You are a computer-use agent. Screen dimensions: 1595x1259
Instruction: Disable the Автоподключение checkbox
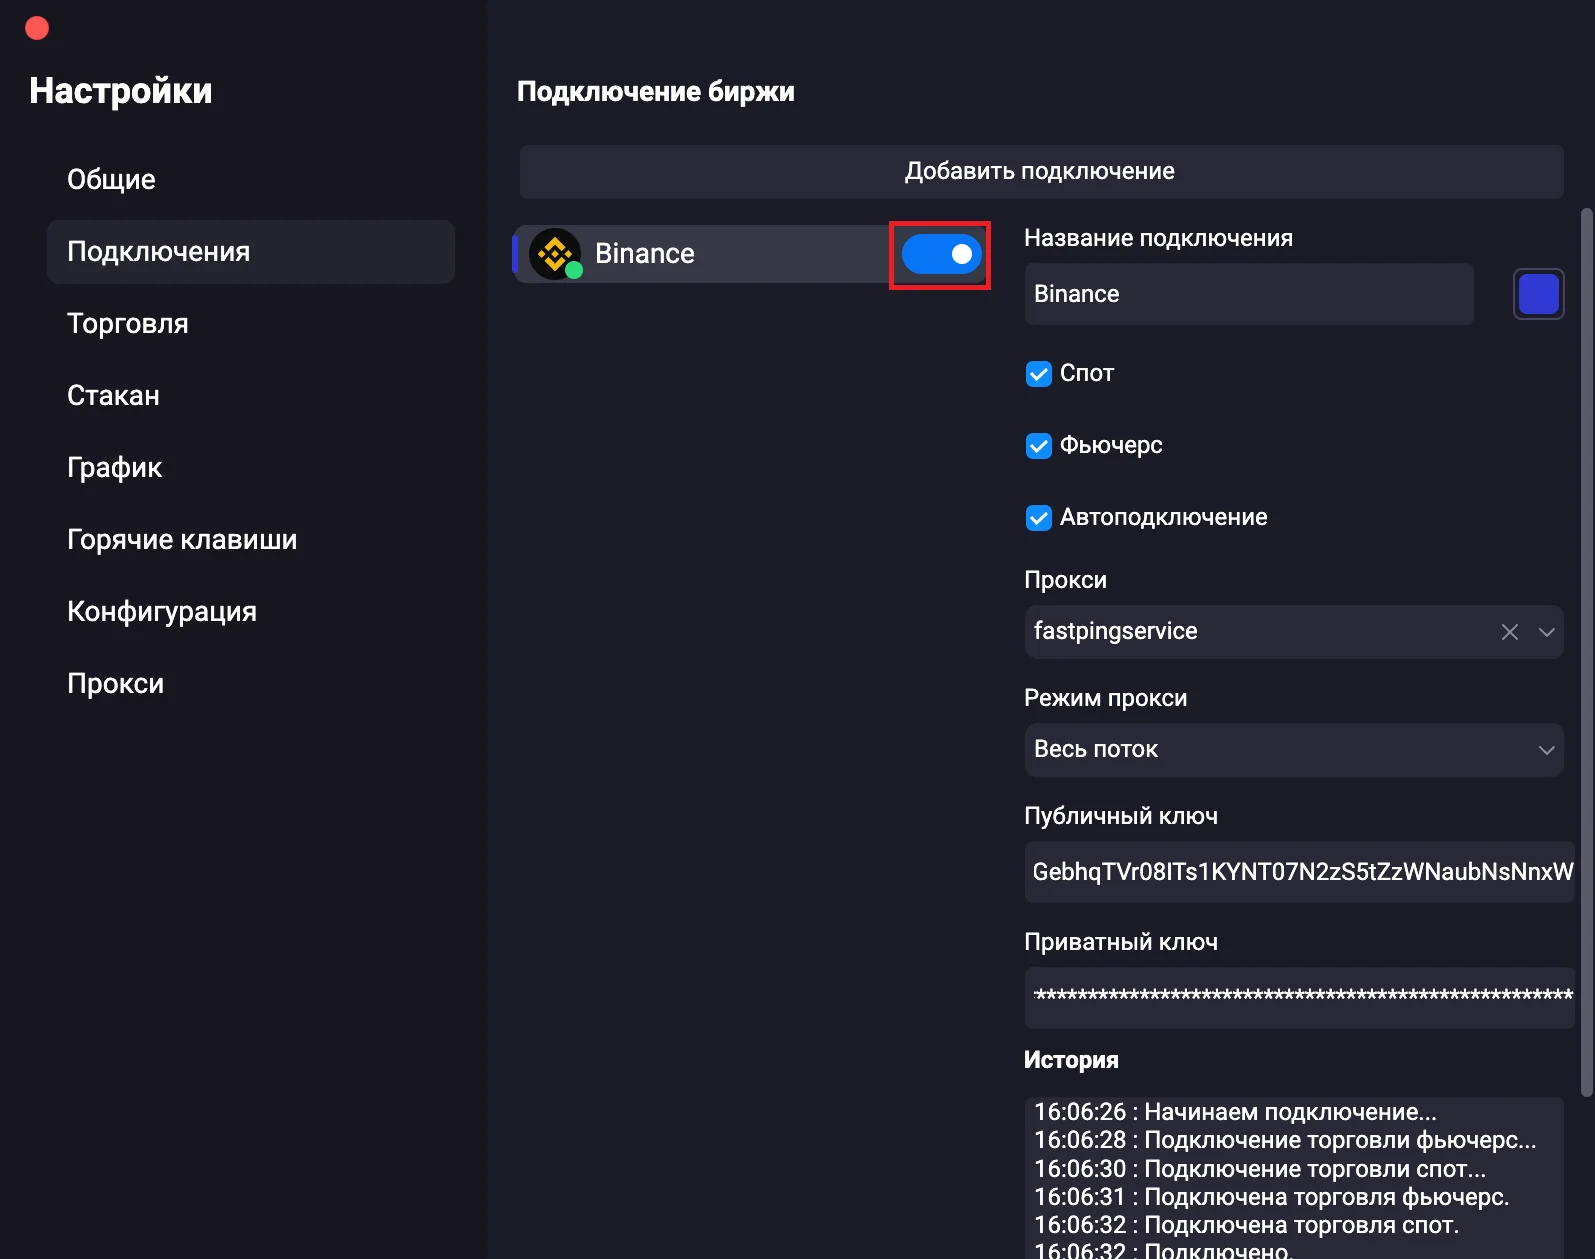(x=1039, y=518)
